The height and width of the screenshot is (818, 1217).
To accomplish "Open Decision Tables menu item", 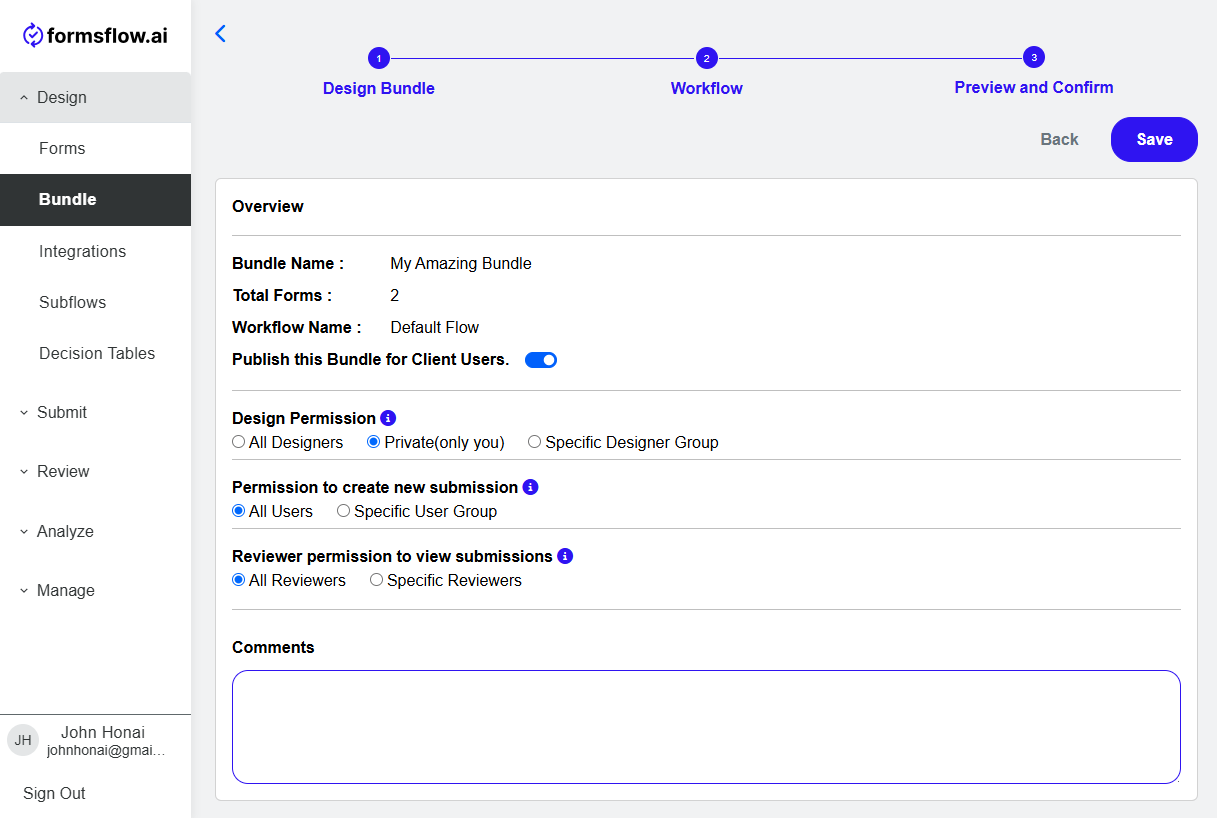I will click(95, 353).
